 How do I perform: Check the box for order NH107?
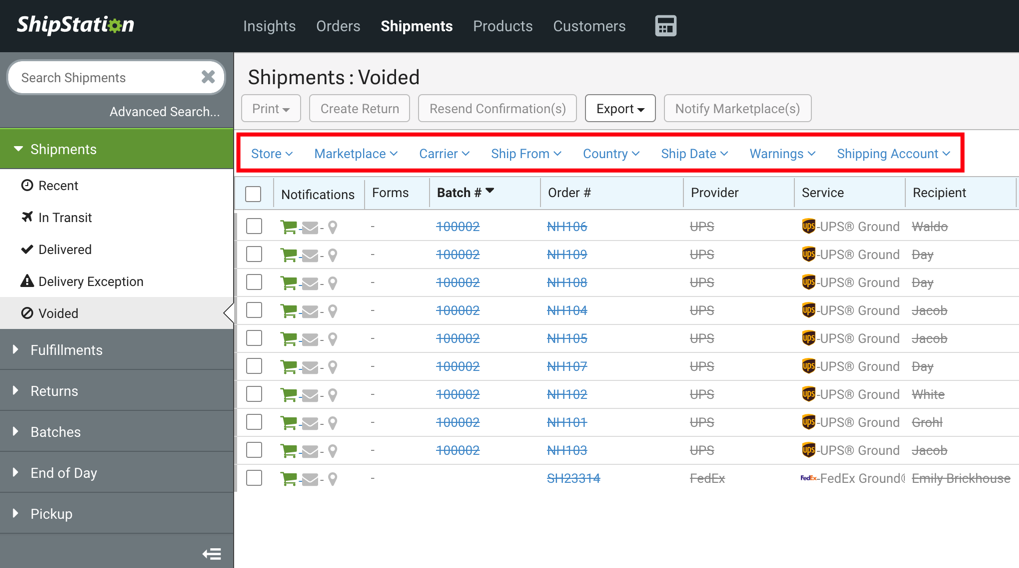pyautogui.click(x=254, y=366)
